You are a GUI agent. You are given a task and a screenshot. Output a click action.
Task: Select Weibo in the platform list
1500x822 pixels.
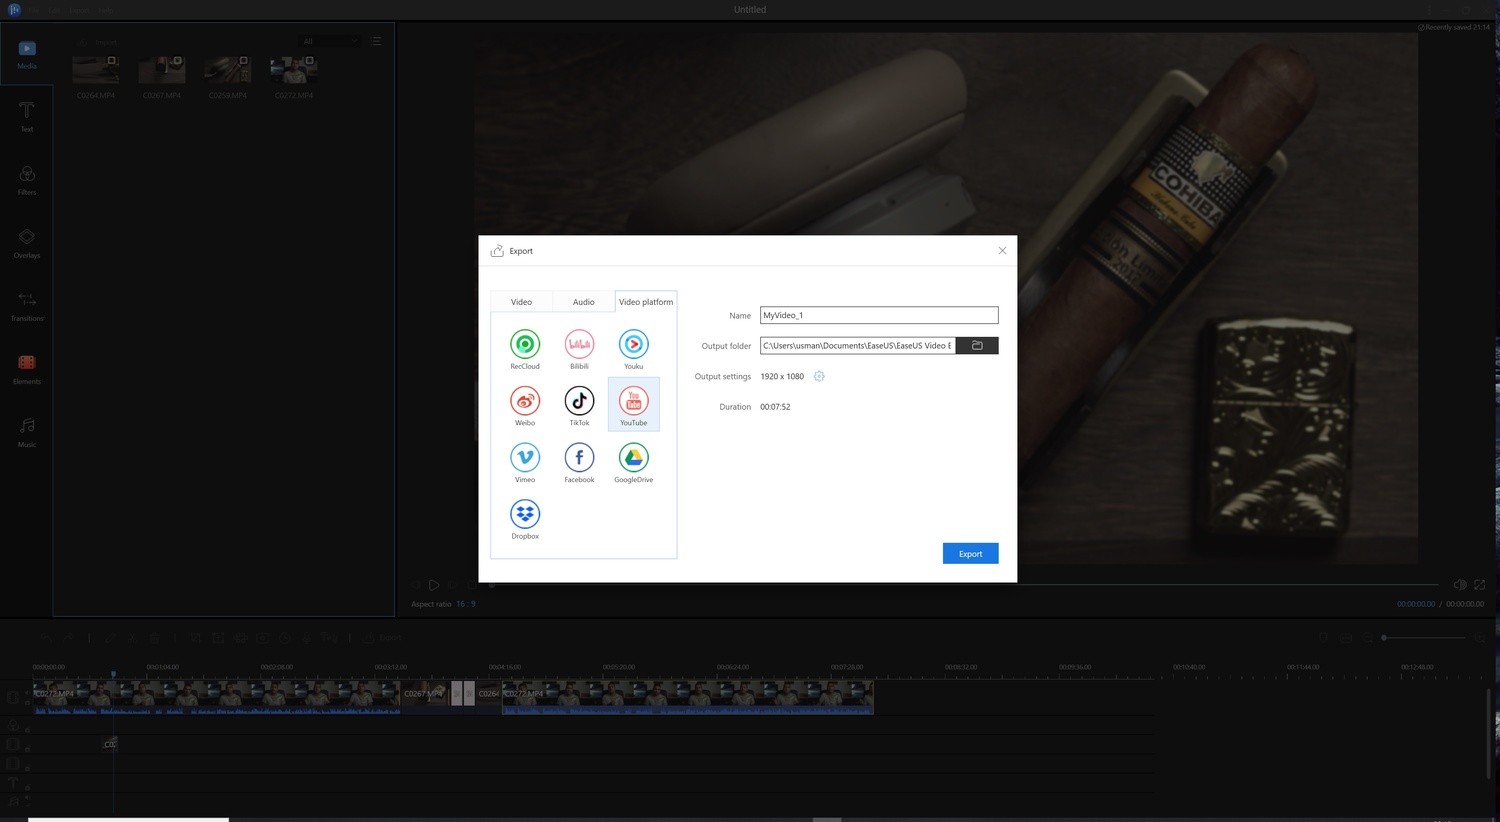[525, 401]
